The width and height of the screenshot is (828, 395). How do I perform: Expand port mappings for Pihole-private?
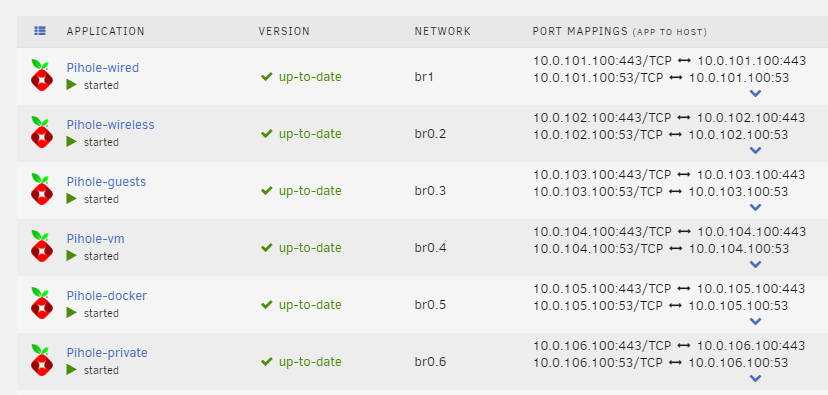coord(756,379)
